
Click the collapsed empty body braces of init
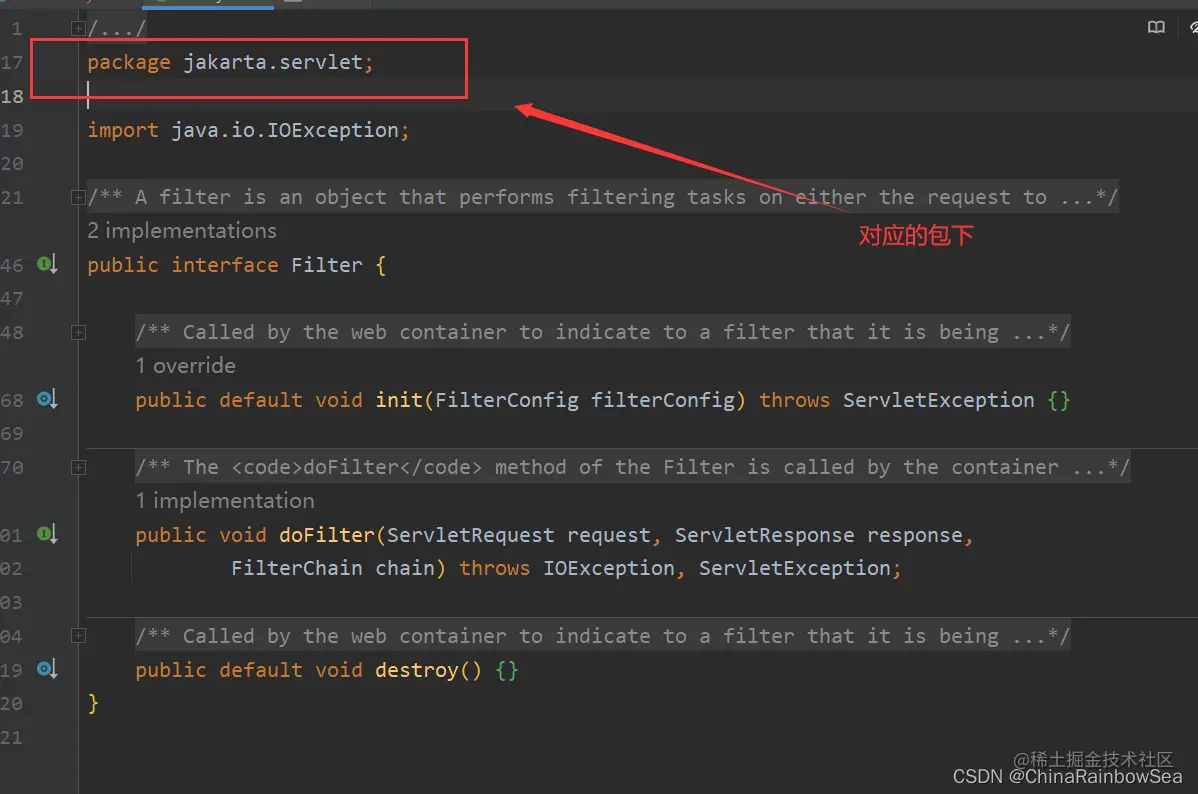point(1058,400)
